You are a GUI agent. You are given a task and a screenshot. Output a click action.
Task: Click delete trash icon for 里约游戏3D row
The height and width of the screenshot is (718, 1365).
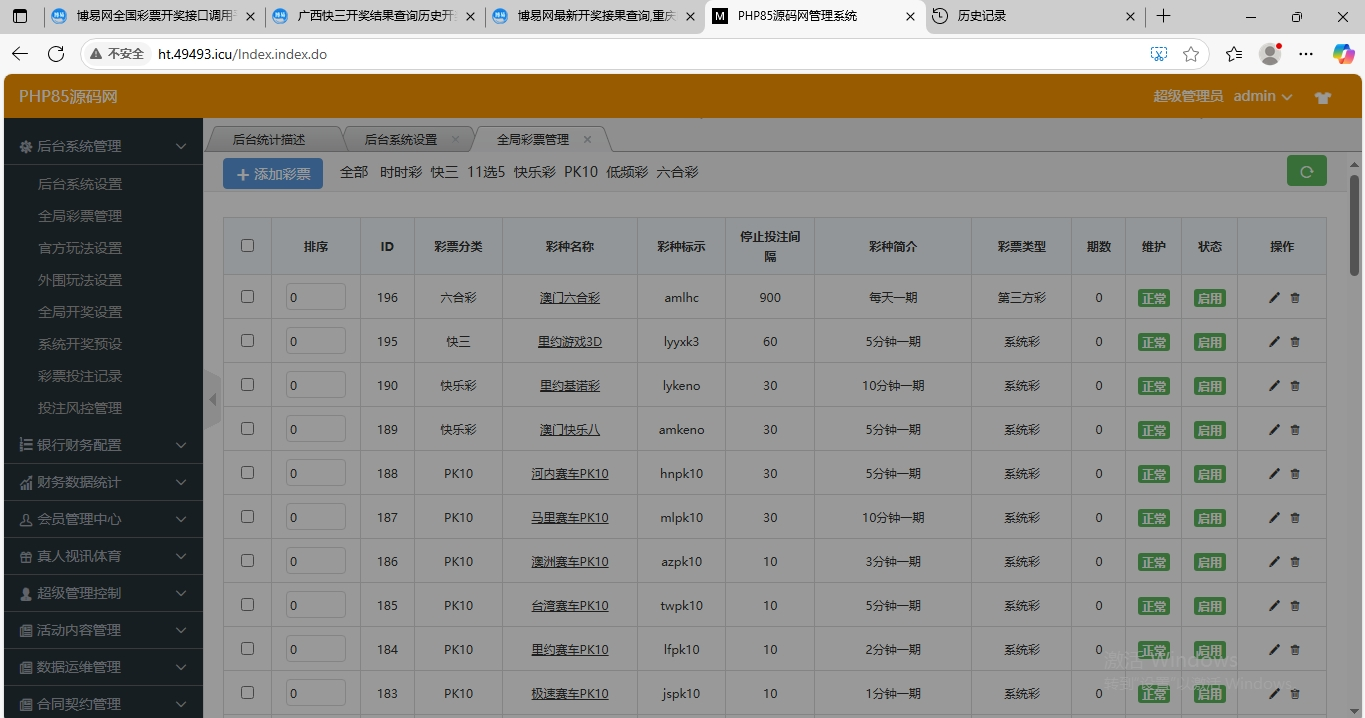(1295, 342)
